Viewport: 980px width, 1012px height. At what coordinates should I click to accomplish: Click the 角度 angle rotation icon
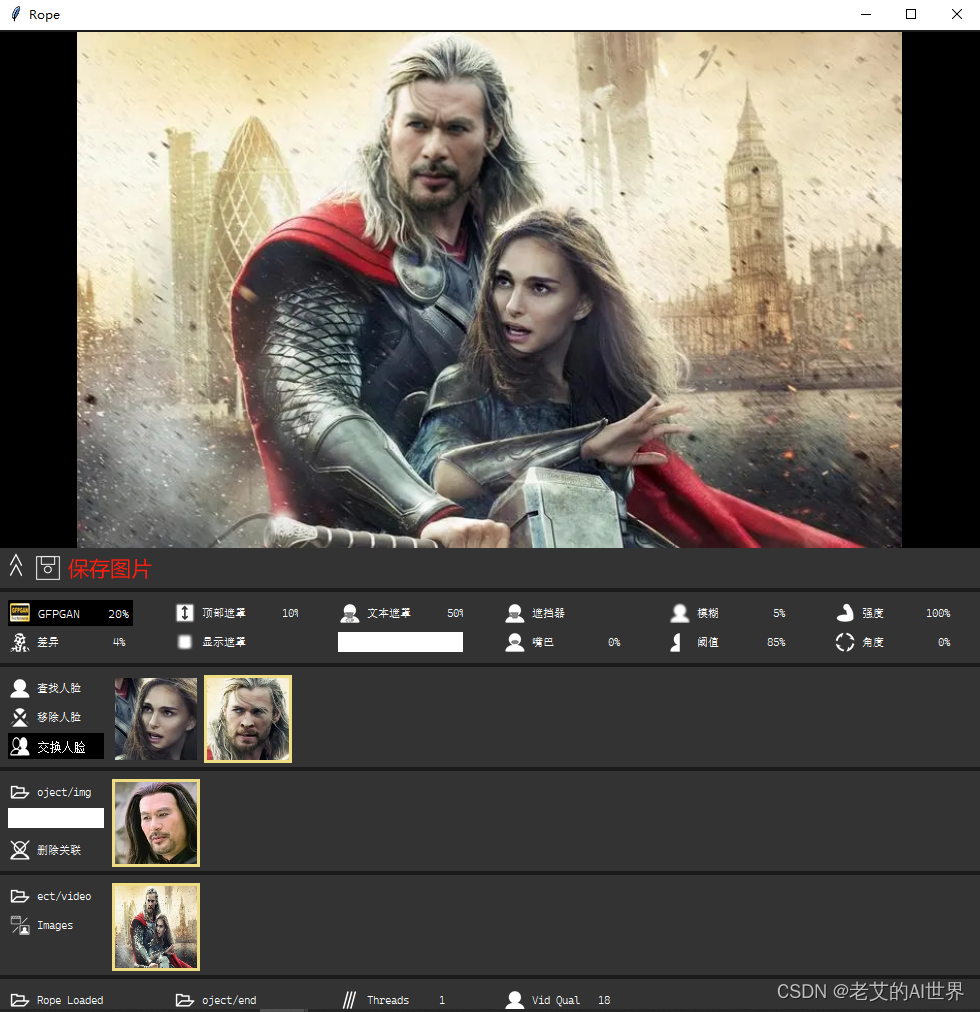(844, 642)
